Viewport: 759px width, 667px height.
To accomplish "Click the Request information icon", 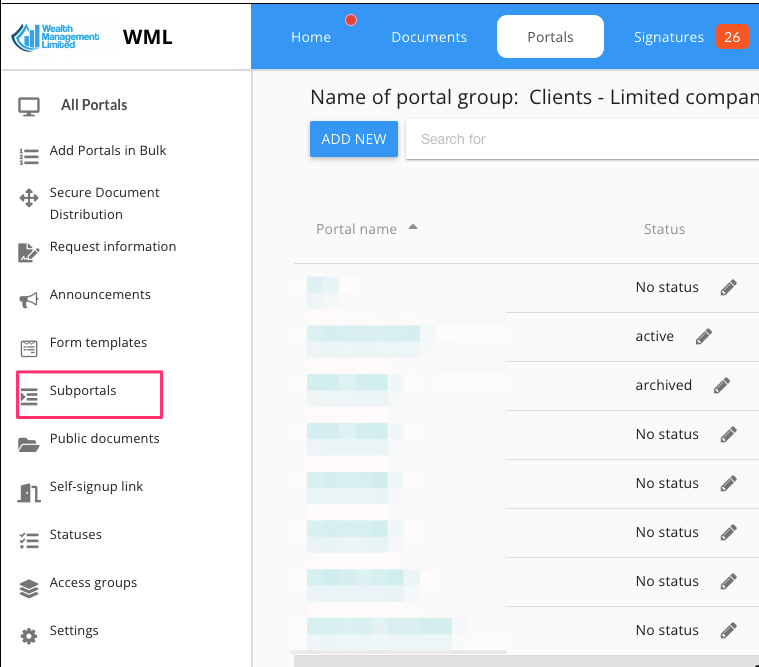I will (x=29, y=252).
